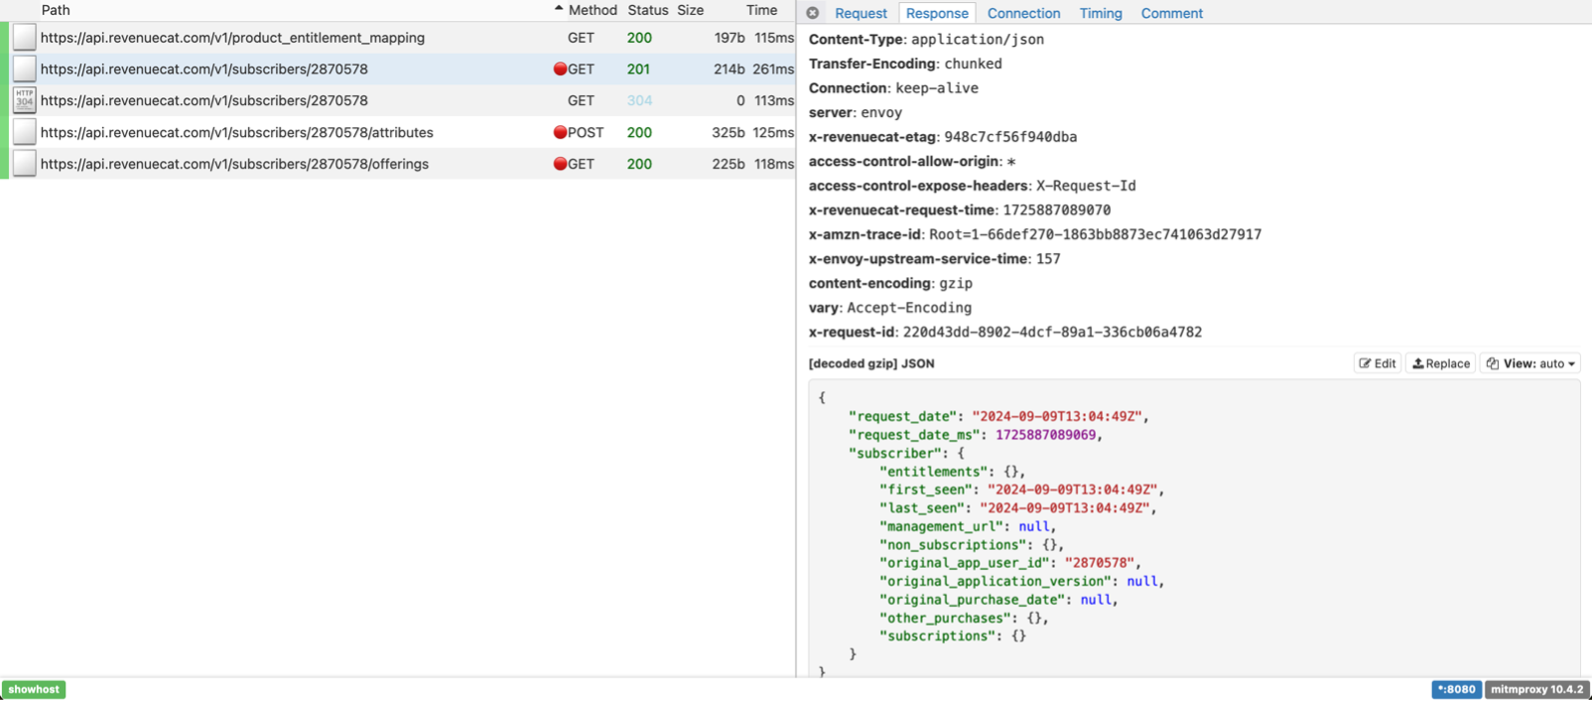This screenshot has width=1595, height=702.
Task: Switch to the Request tab
Action: 860,13
